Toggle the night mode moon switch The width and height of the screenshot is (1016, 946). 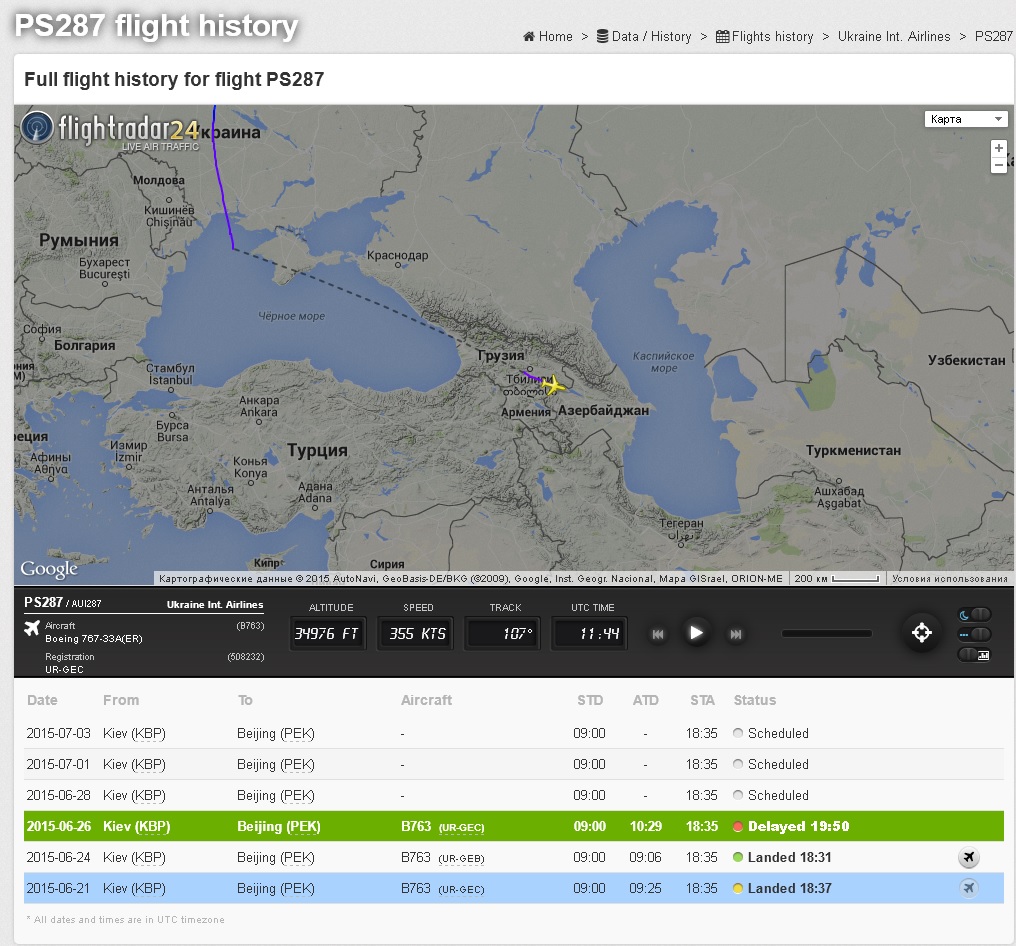(x=975, y=614)
